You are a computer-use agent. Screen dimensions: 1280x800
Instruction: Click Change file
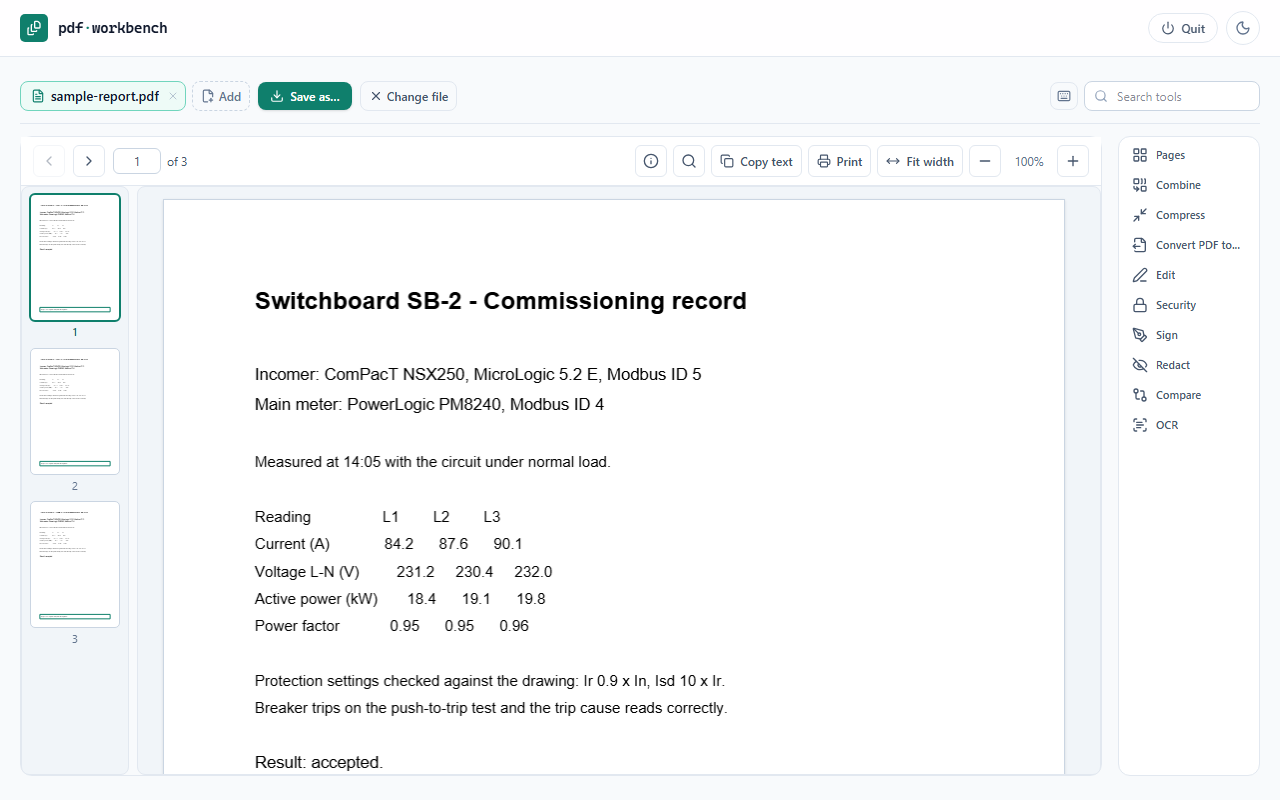pos(409,96)
